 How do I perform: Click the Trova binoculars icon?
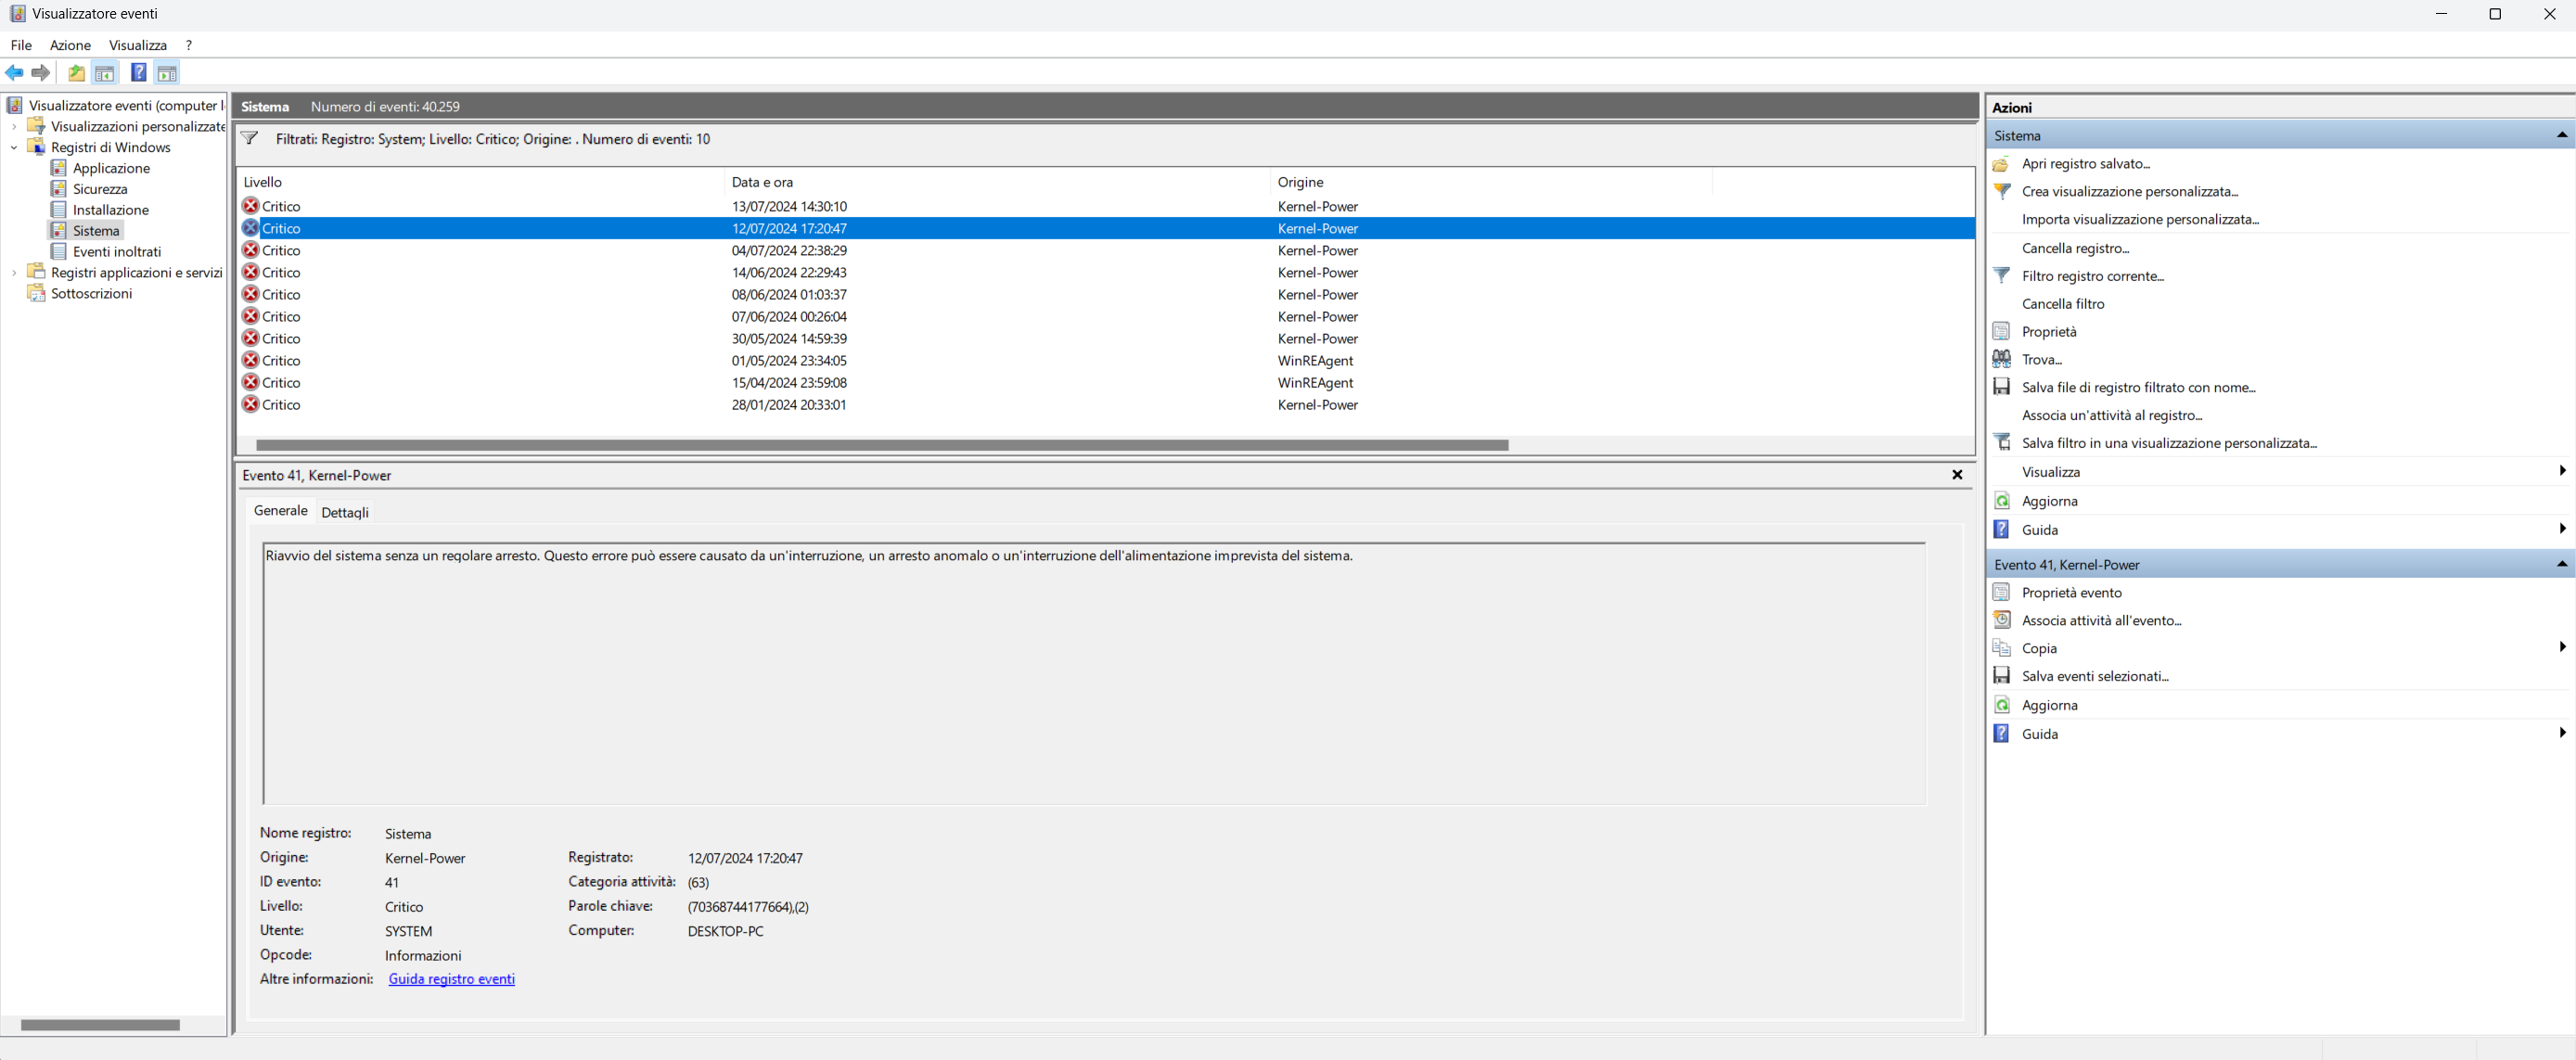2001,359
